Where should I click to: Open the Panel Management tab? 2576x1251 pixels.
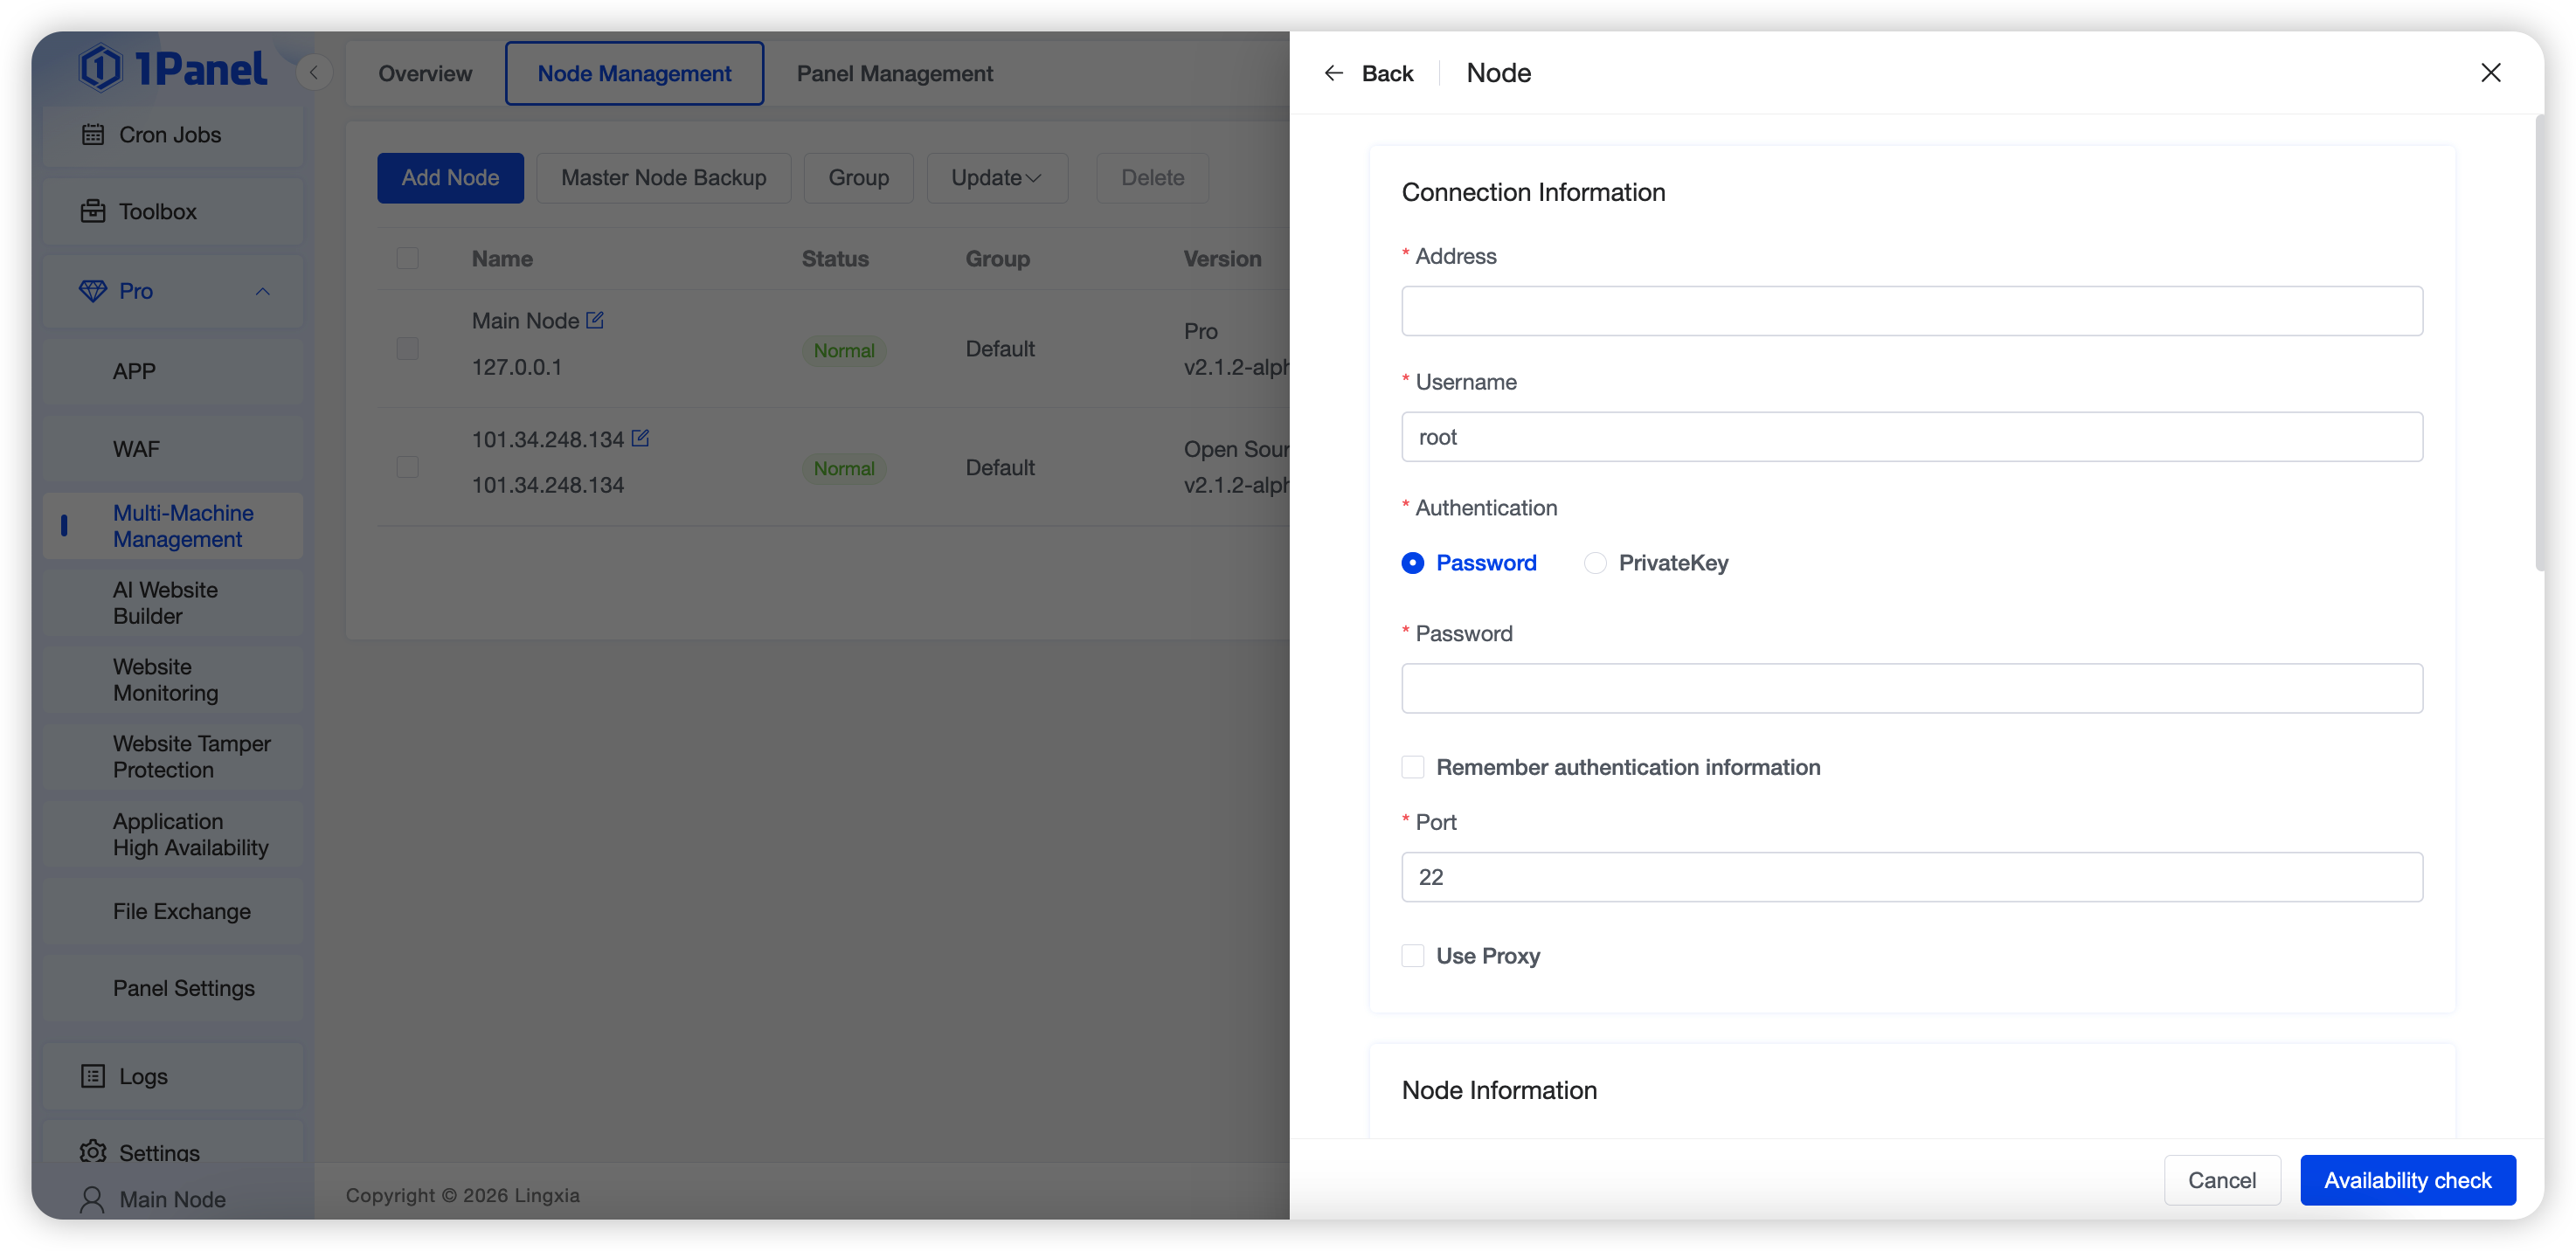pyautogui.click(x=894, y=73)
